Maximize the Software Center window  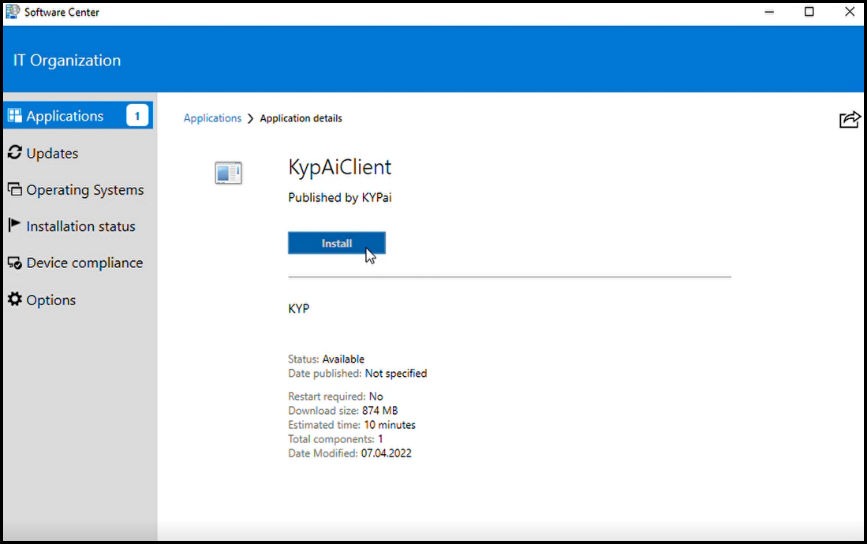pyautogui.click(x=809, y=12)
